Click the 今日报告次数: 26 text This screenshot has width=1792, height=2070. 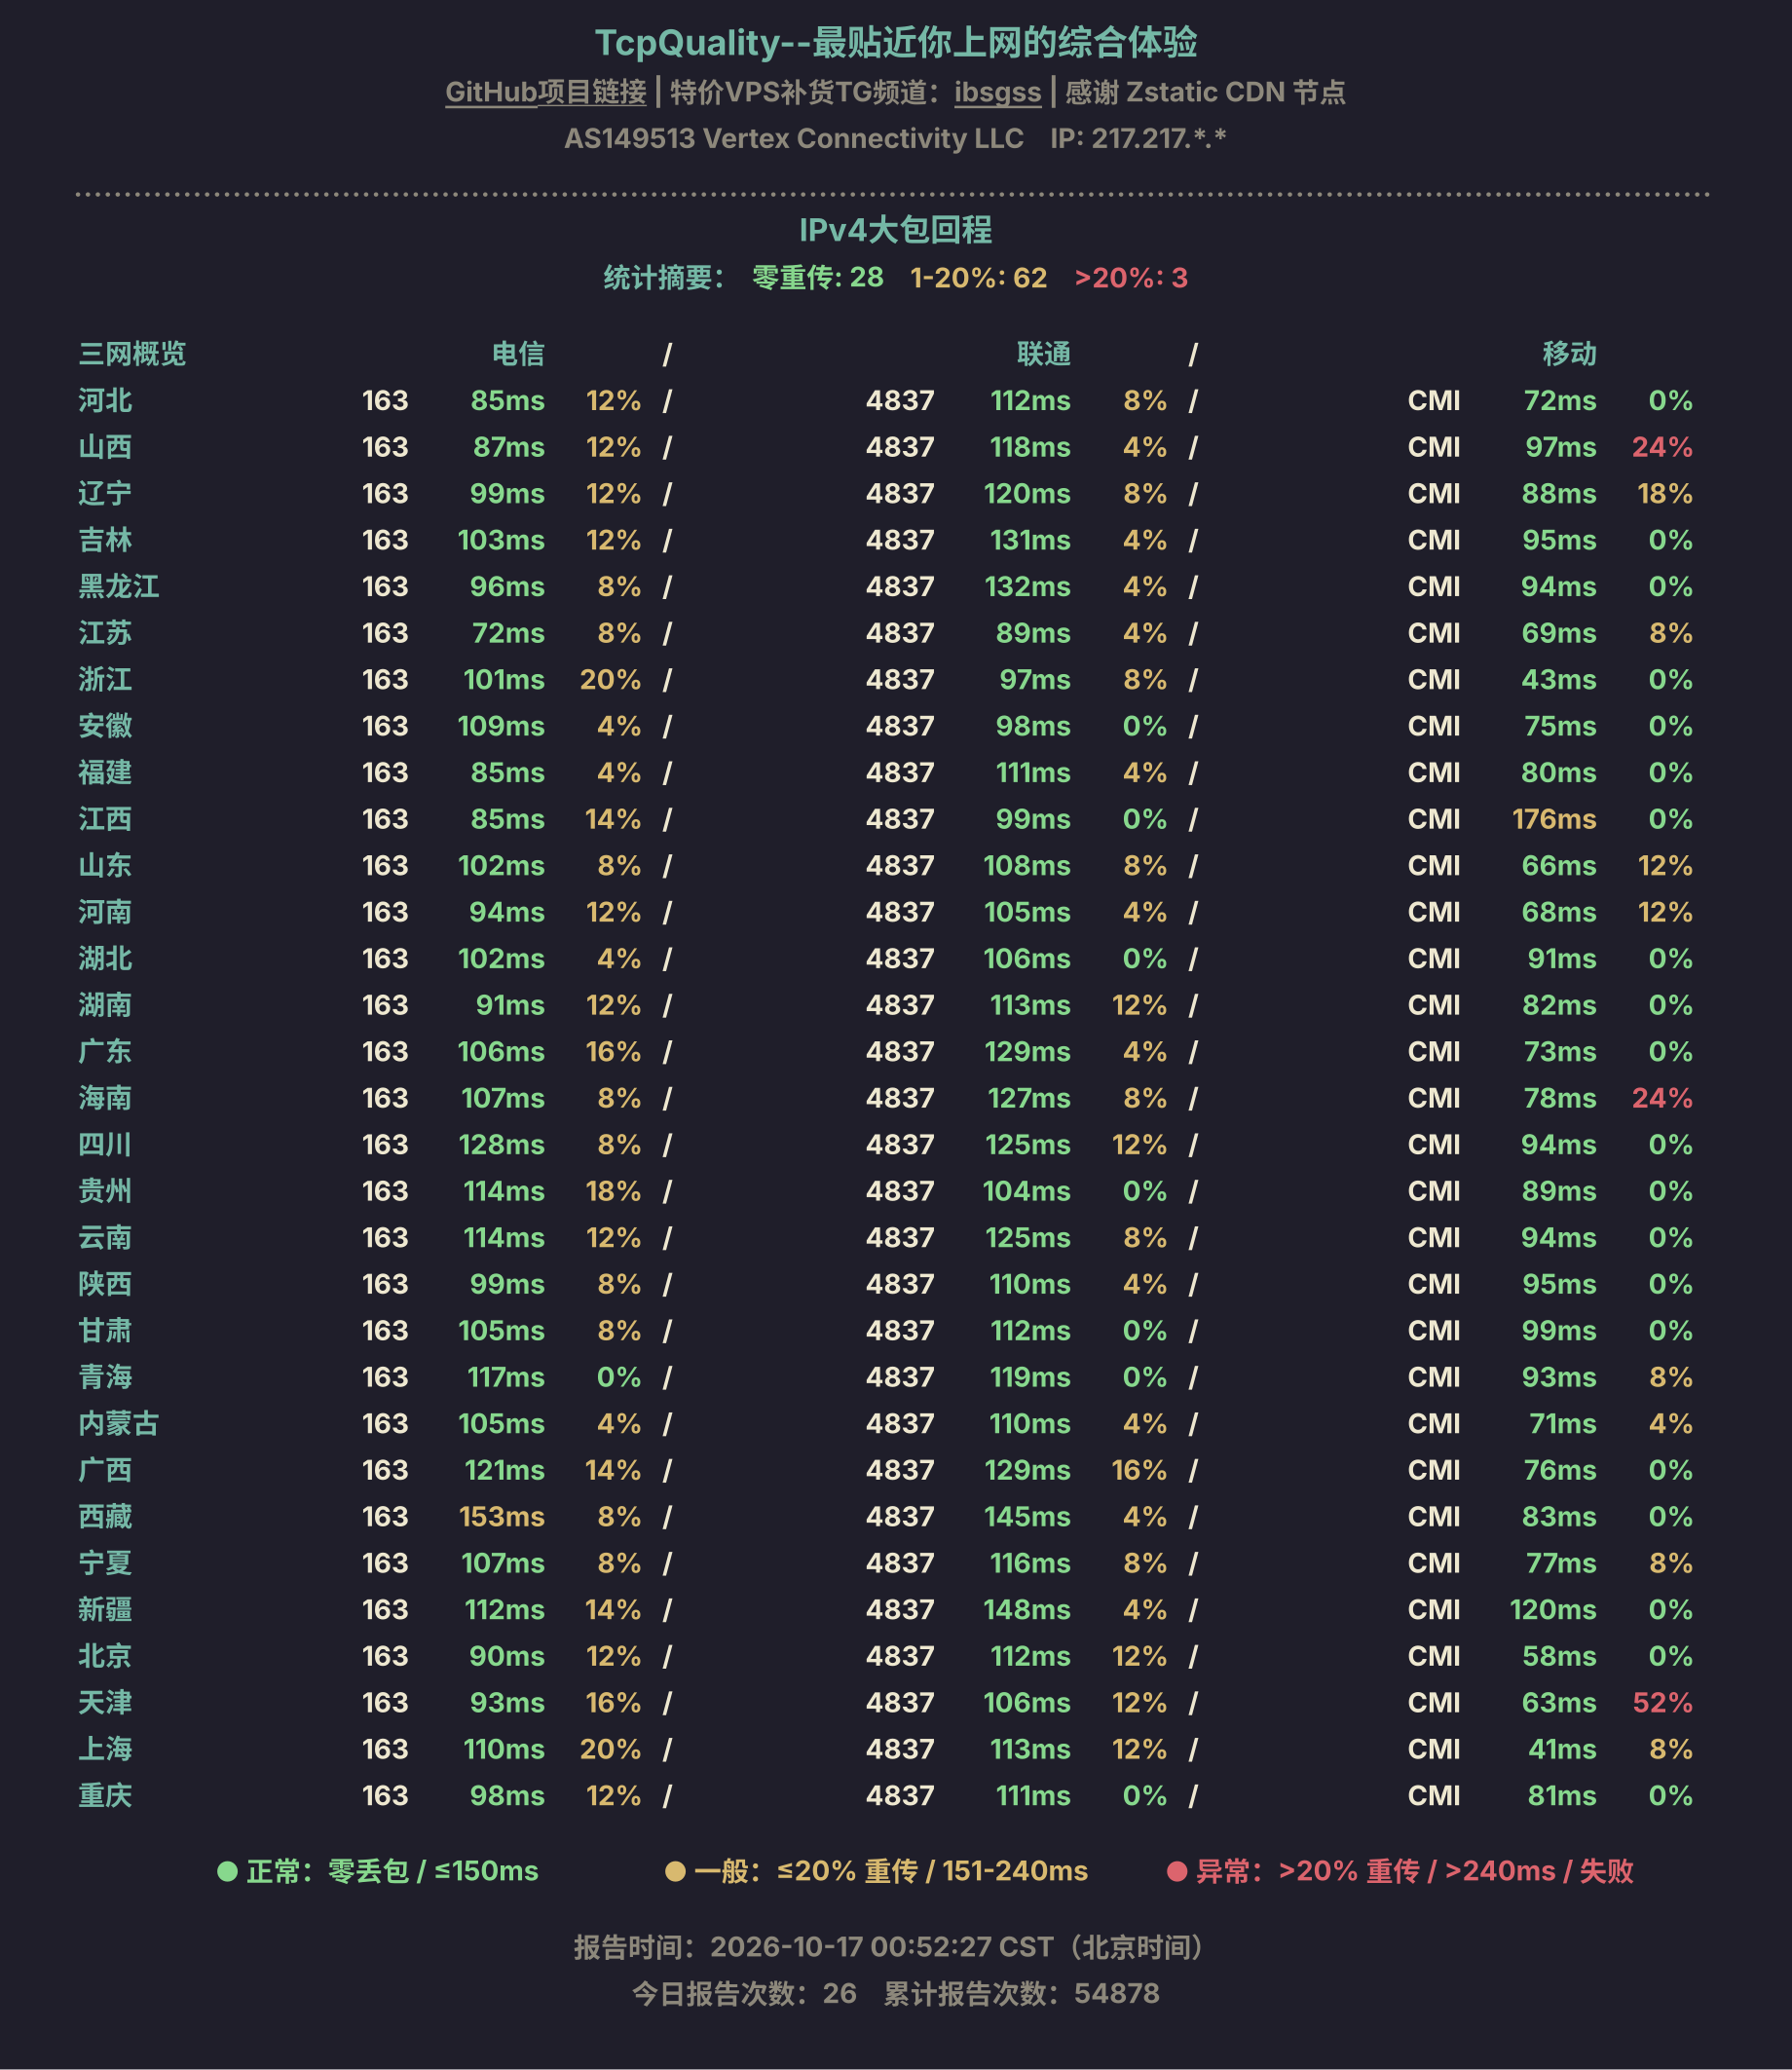point(744,1993)
